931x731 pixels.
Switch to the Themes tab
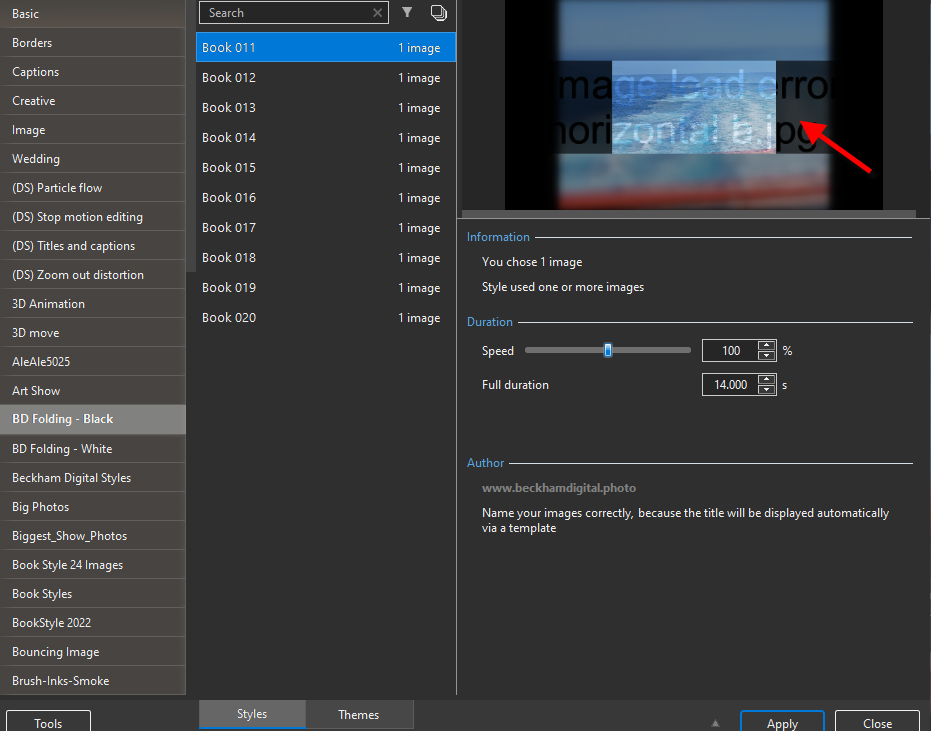(x=358, y=714)
